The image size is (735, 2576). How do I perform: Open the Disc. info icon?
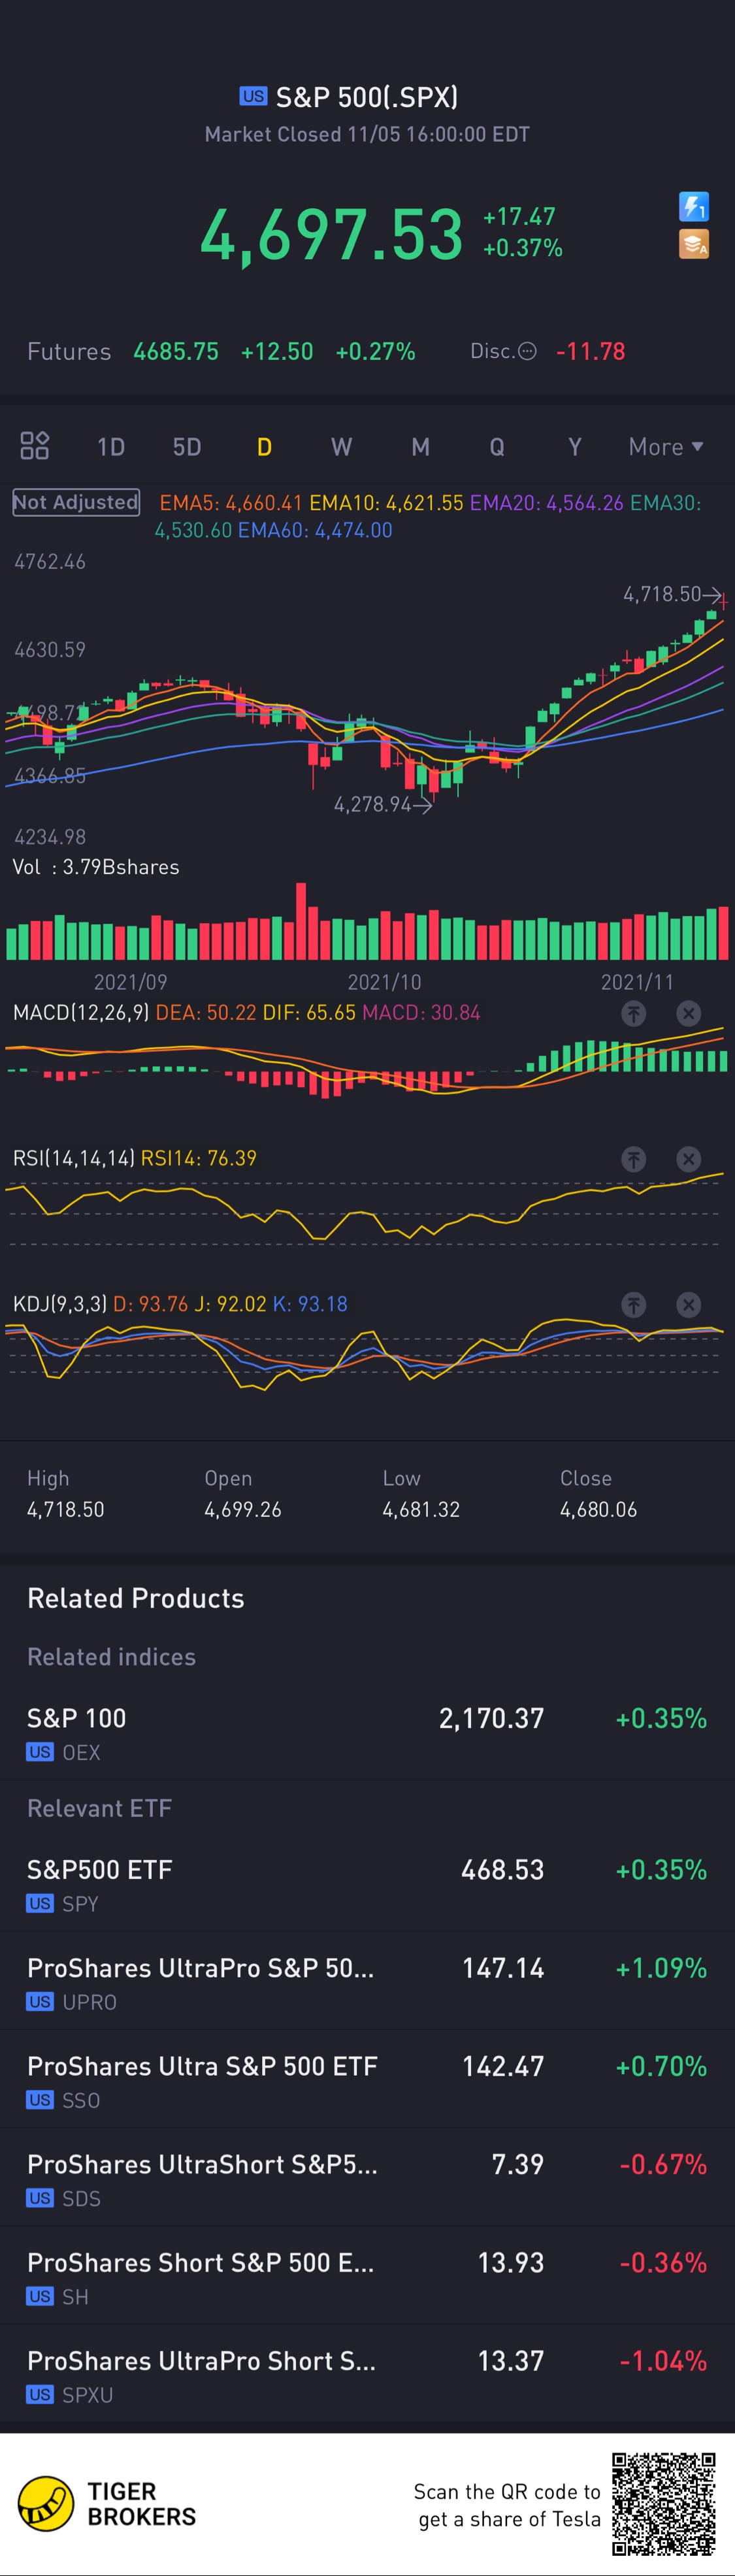[x=528, y=351]
